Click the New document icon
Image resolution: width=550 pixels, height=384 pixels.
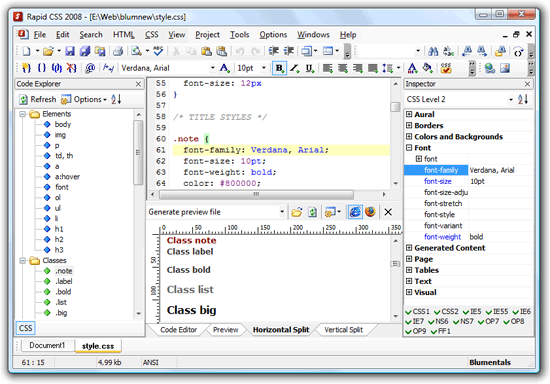pyautogui.click(x=27, y=51)
